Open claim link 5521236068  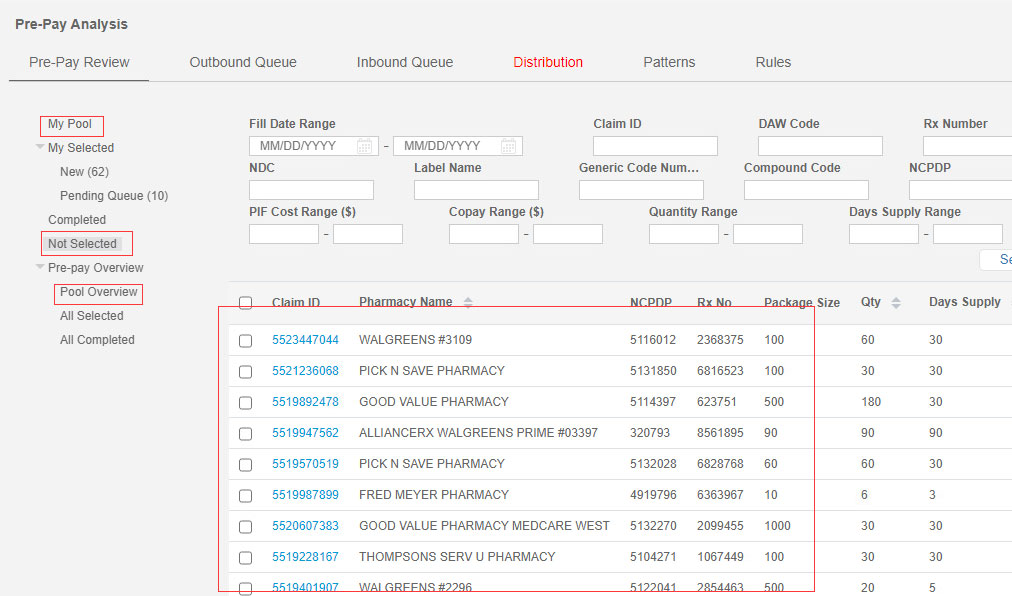[x=305, y=371]
